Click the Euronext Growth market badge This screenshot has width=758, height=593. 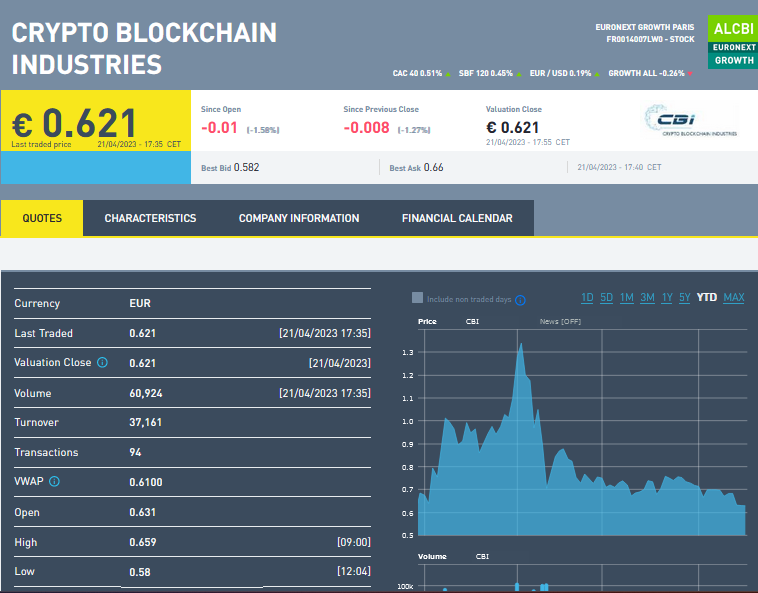[x=733, y=54]
